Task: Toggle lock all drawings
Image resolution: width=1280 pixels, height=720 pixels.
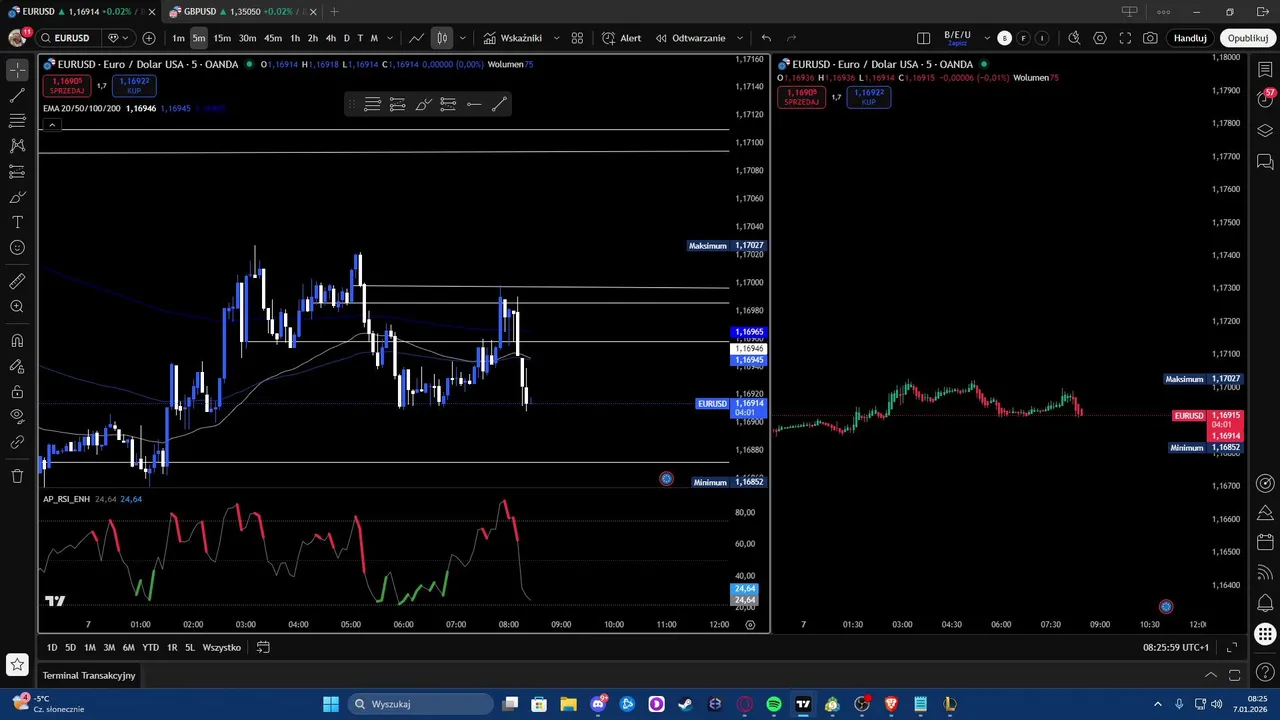Action: pos(17,391)
